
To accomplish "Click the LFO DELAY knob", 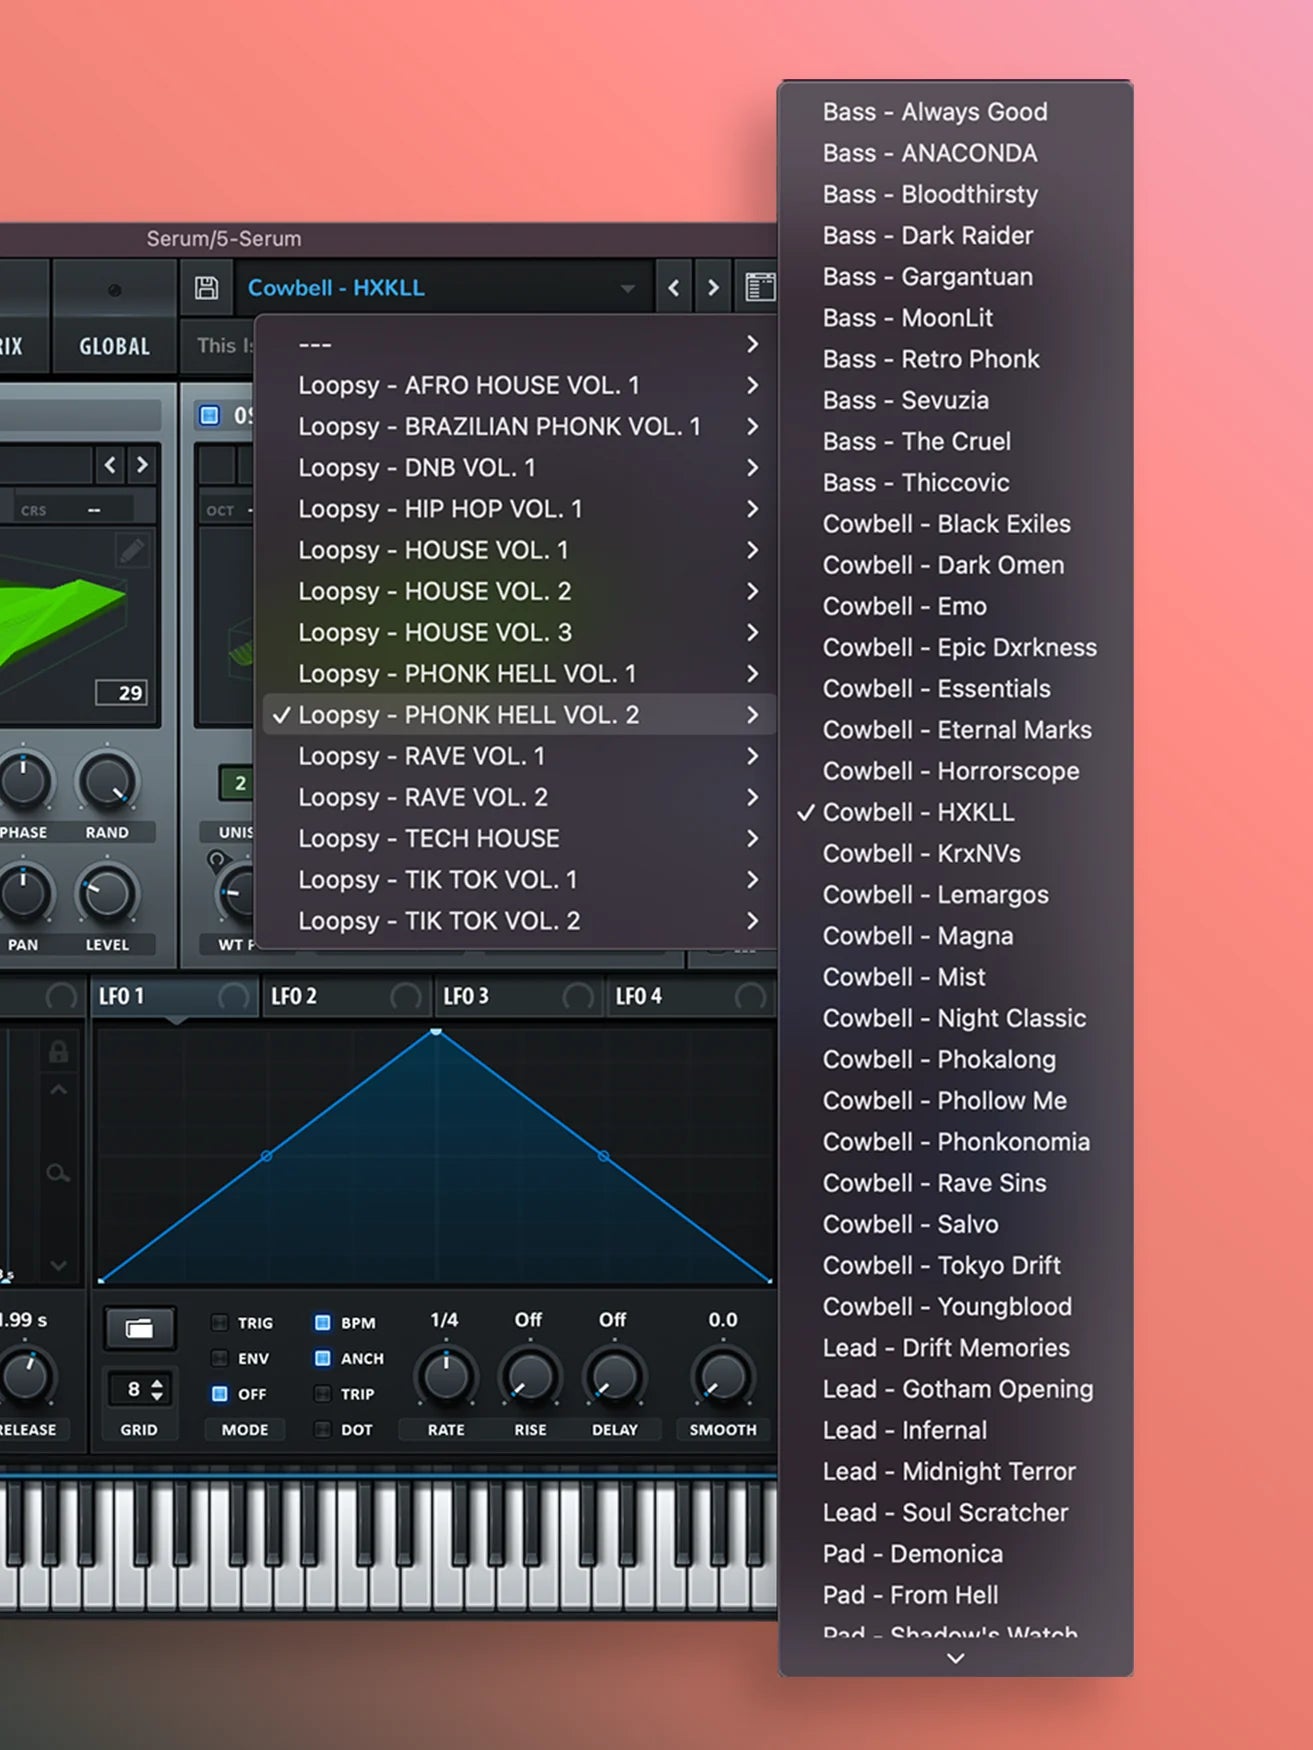I will 614,1377.
